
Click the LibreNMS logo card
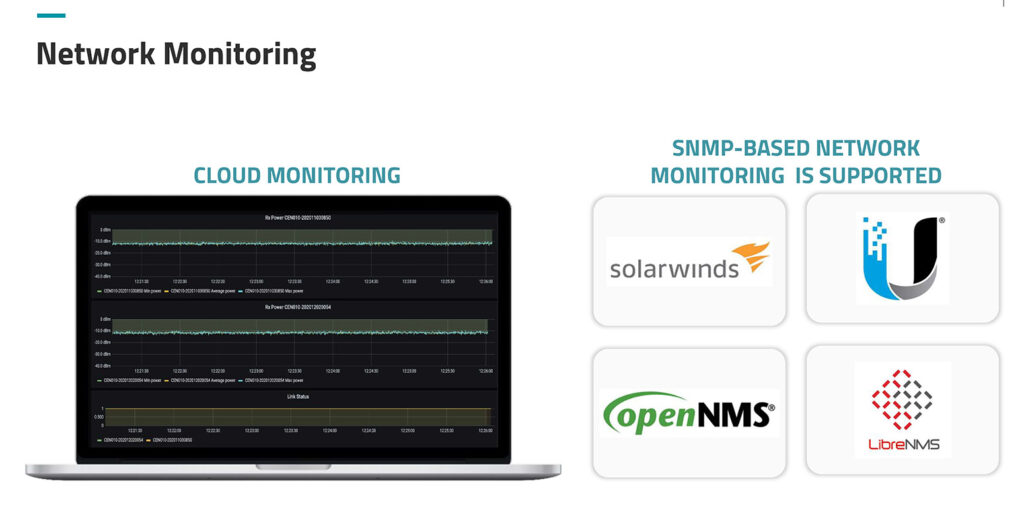(903, 410)
